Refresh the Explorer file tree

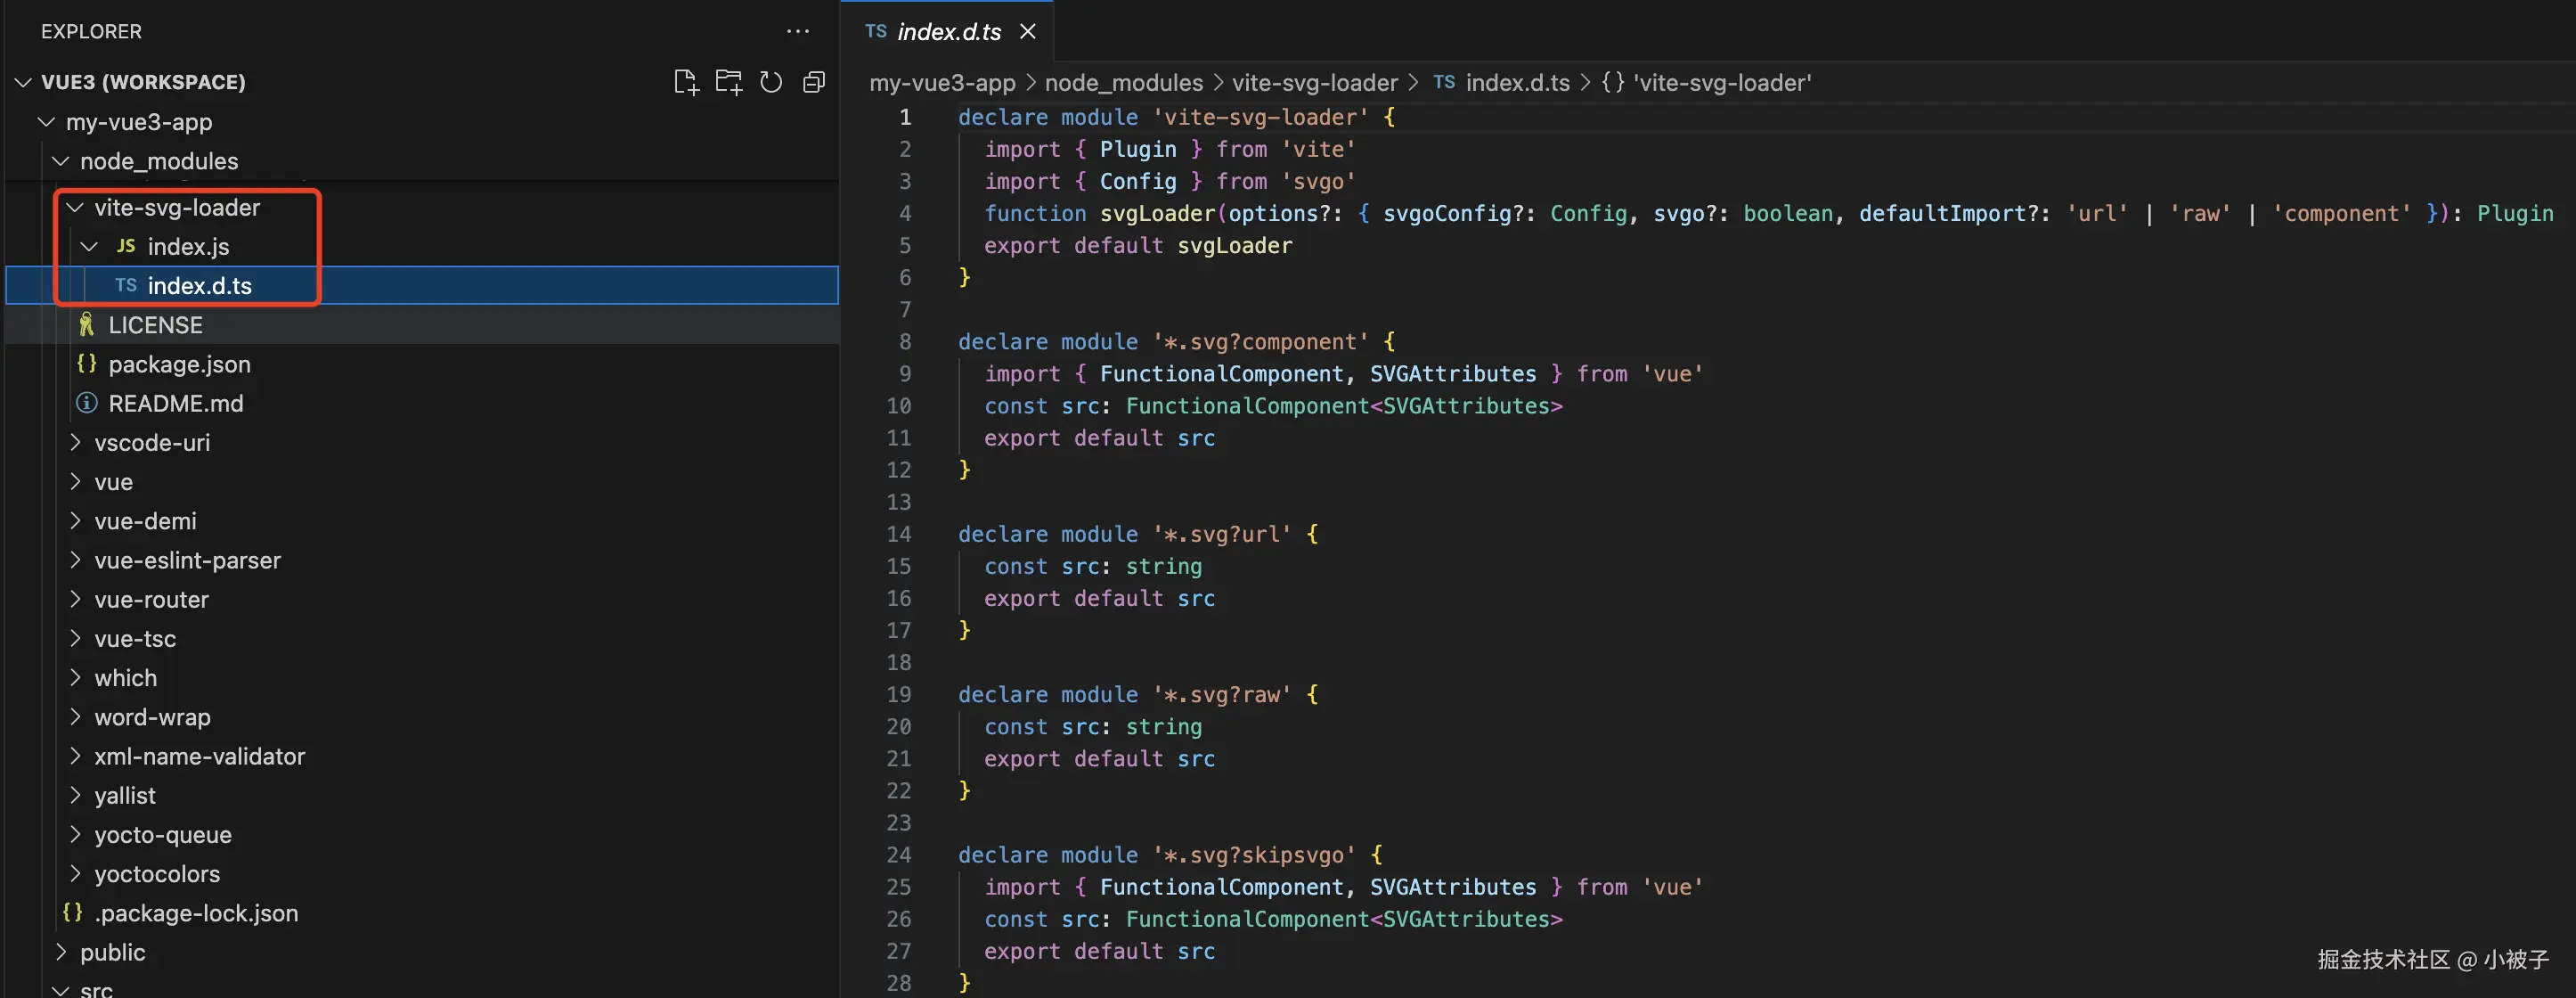pyautogui.click(x=771, y=82)
